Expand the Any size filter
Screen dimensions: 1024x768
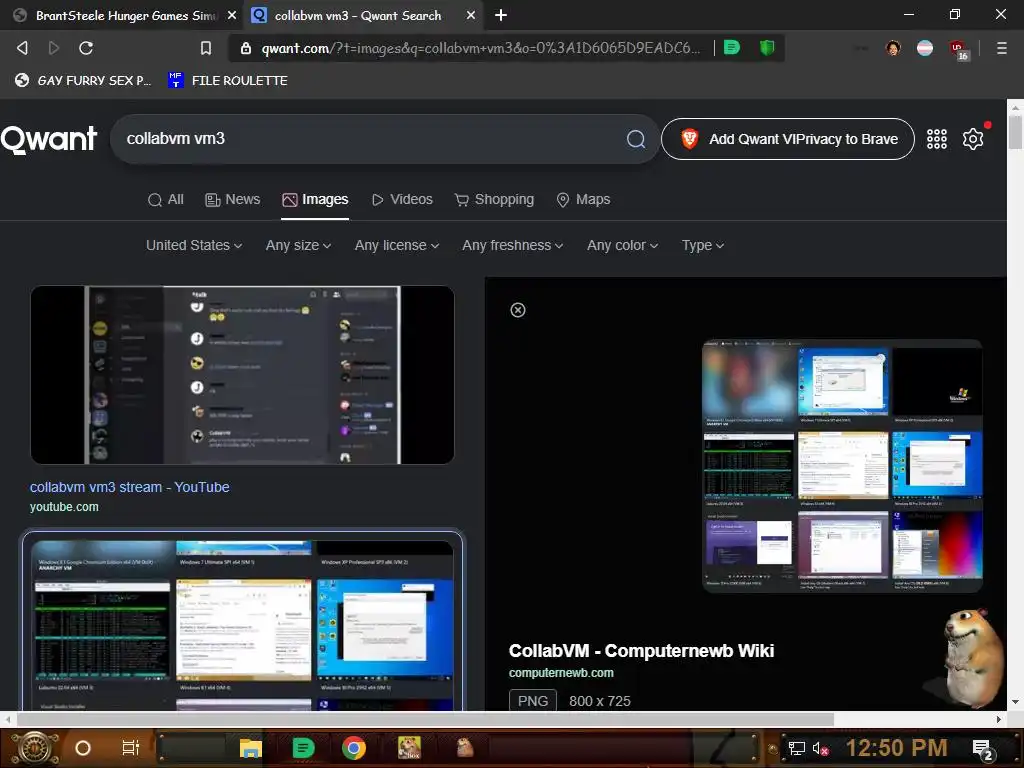(x=298, y=246)
